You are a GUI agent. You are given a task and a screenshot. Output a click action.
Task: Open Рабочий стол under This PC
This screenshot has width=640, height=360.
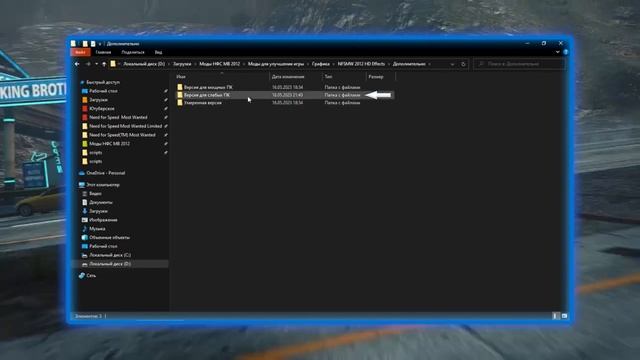coord(103,246)
